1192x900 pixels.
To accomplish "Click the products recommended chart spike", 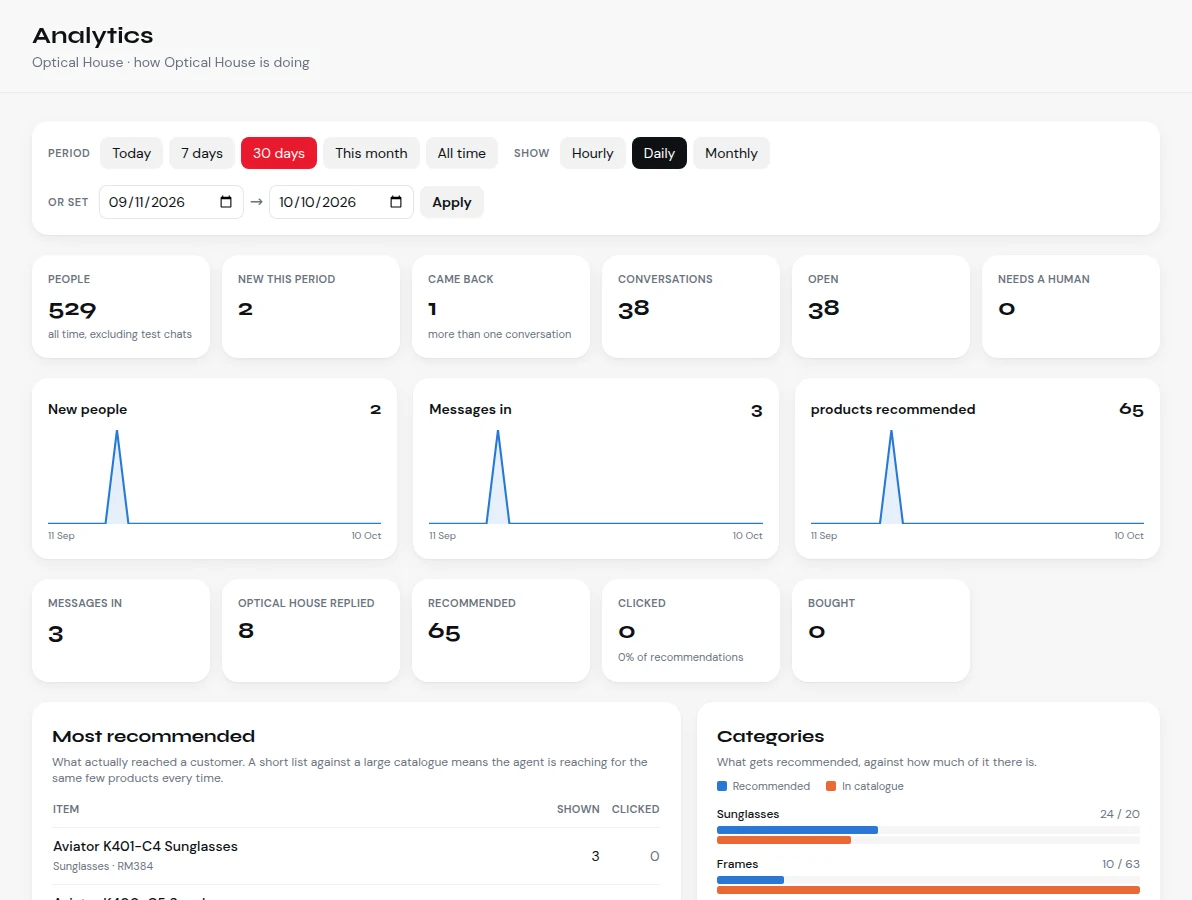I will (892, 477).
